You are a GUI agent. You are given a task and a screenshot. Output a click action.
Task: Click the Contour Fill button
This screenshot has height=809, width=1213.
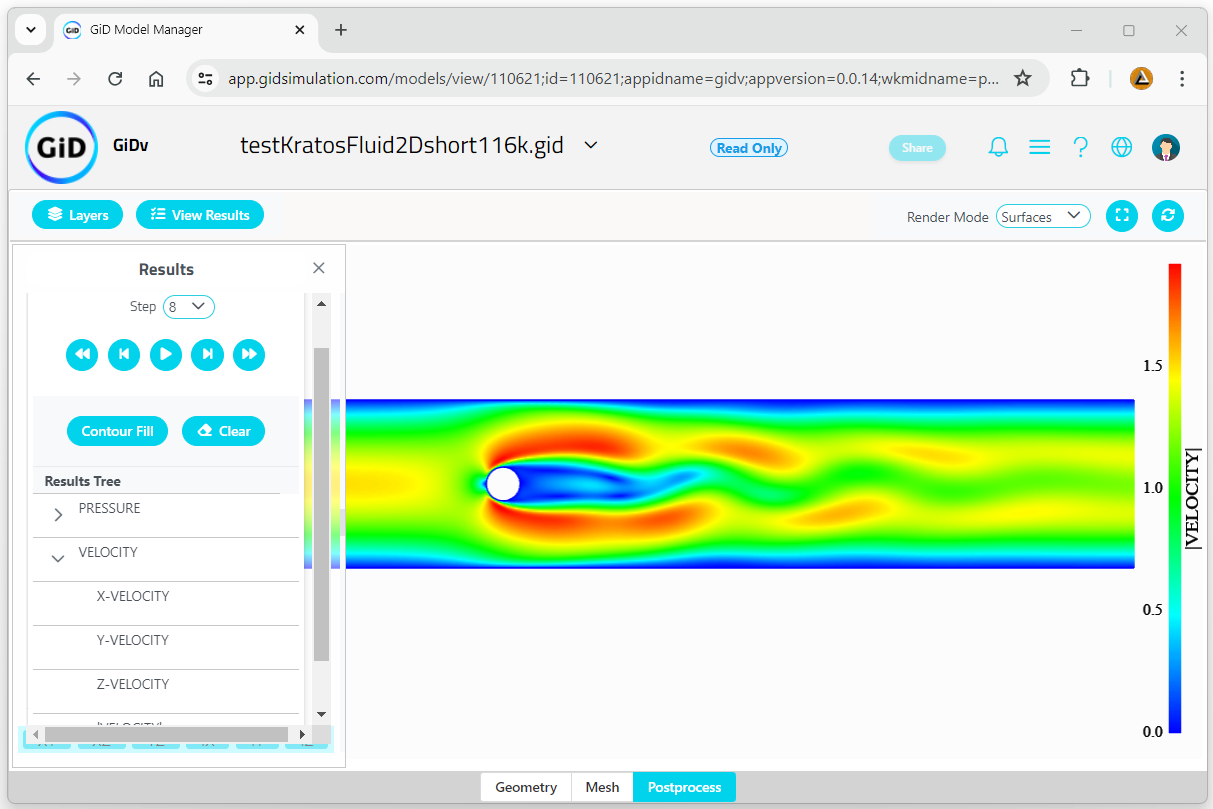pos(118,431)
